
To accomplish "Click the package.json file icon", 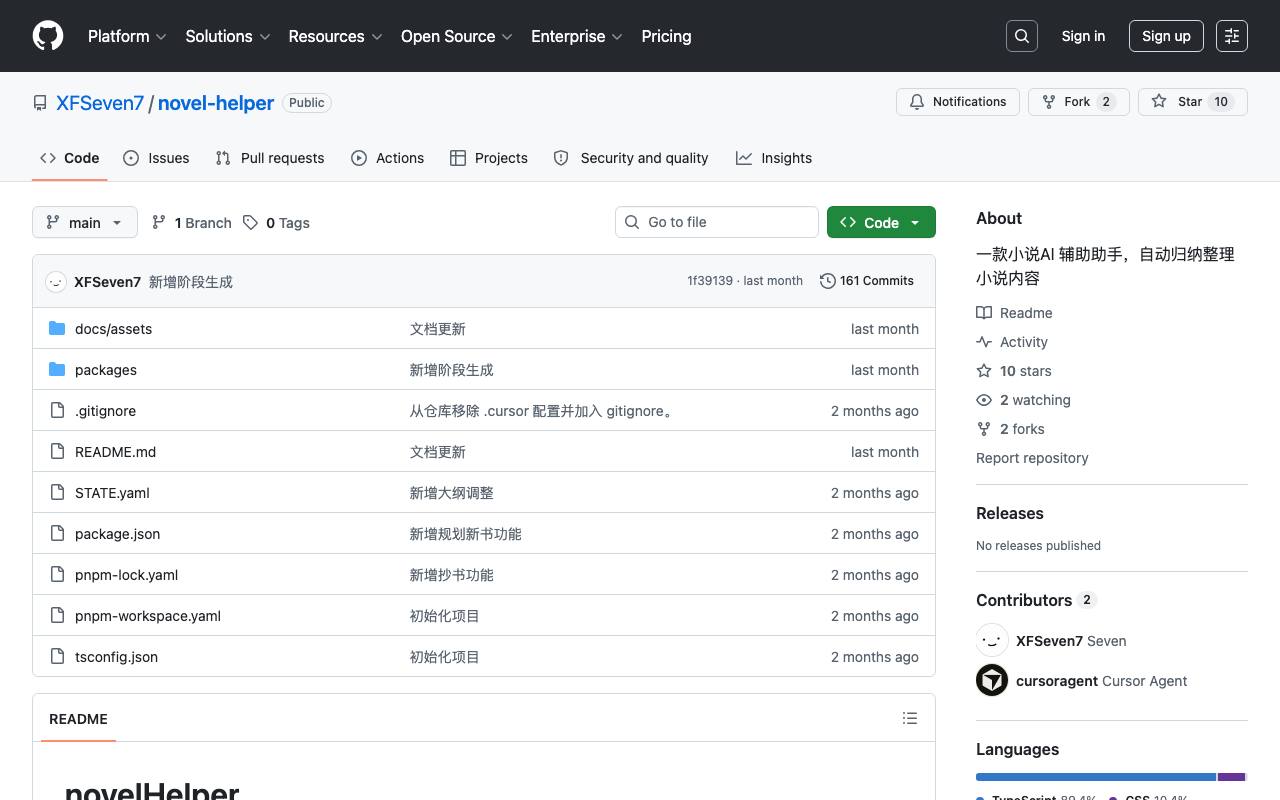I will tap(57, 534).
